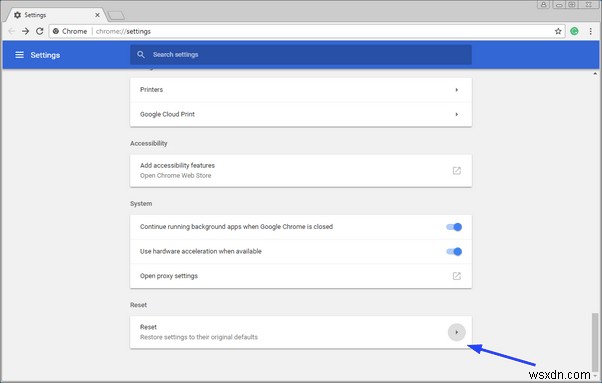
Task: Reload the page with the refresh icon
Action: [x=39, y=31]
